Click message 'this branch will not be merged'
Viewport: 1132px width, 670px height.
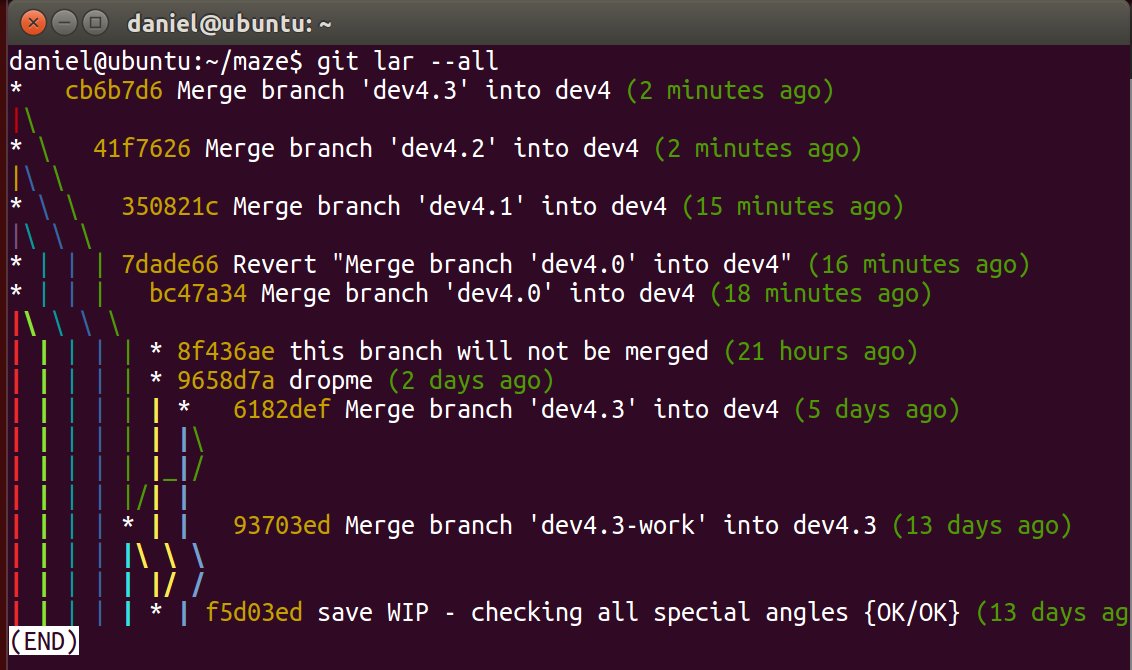[499, 352]
